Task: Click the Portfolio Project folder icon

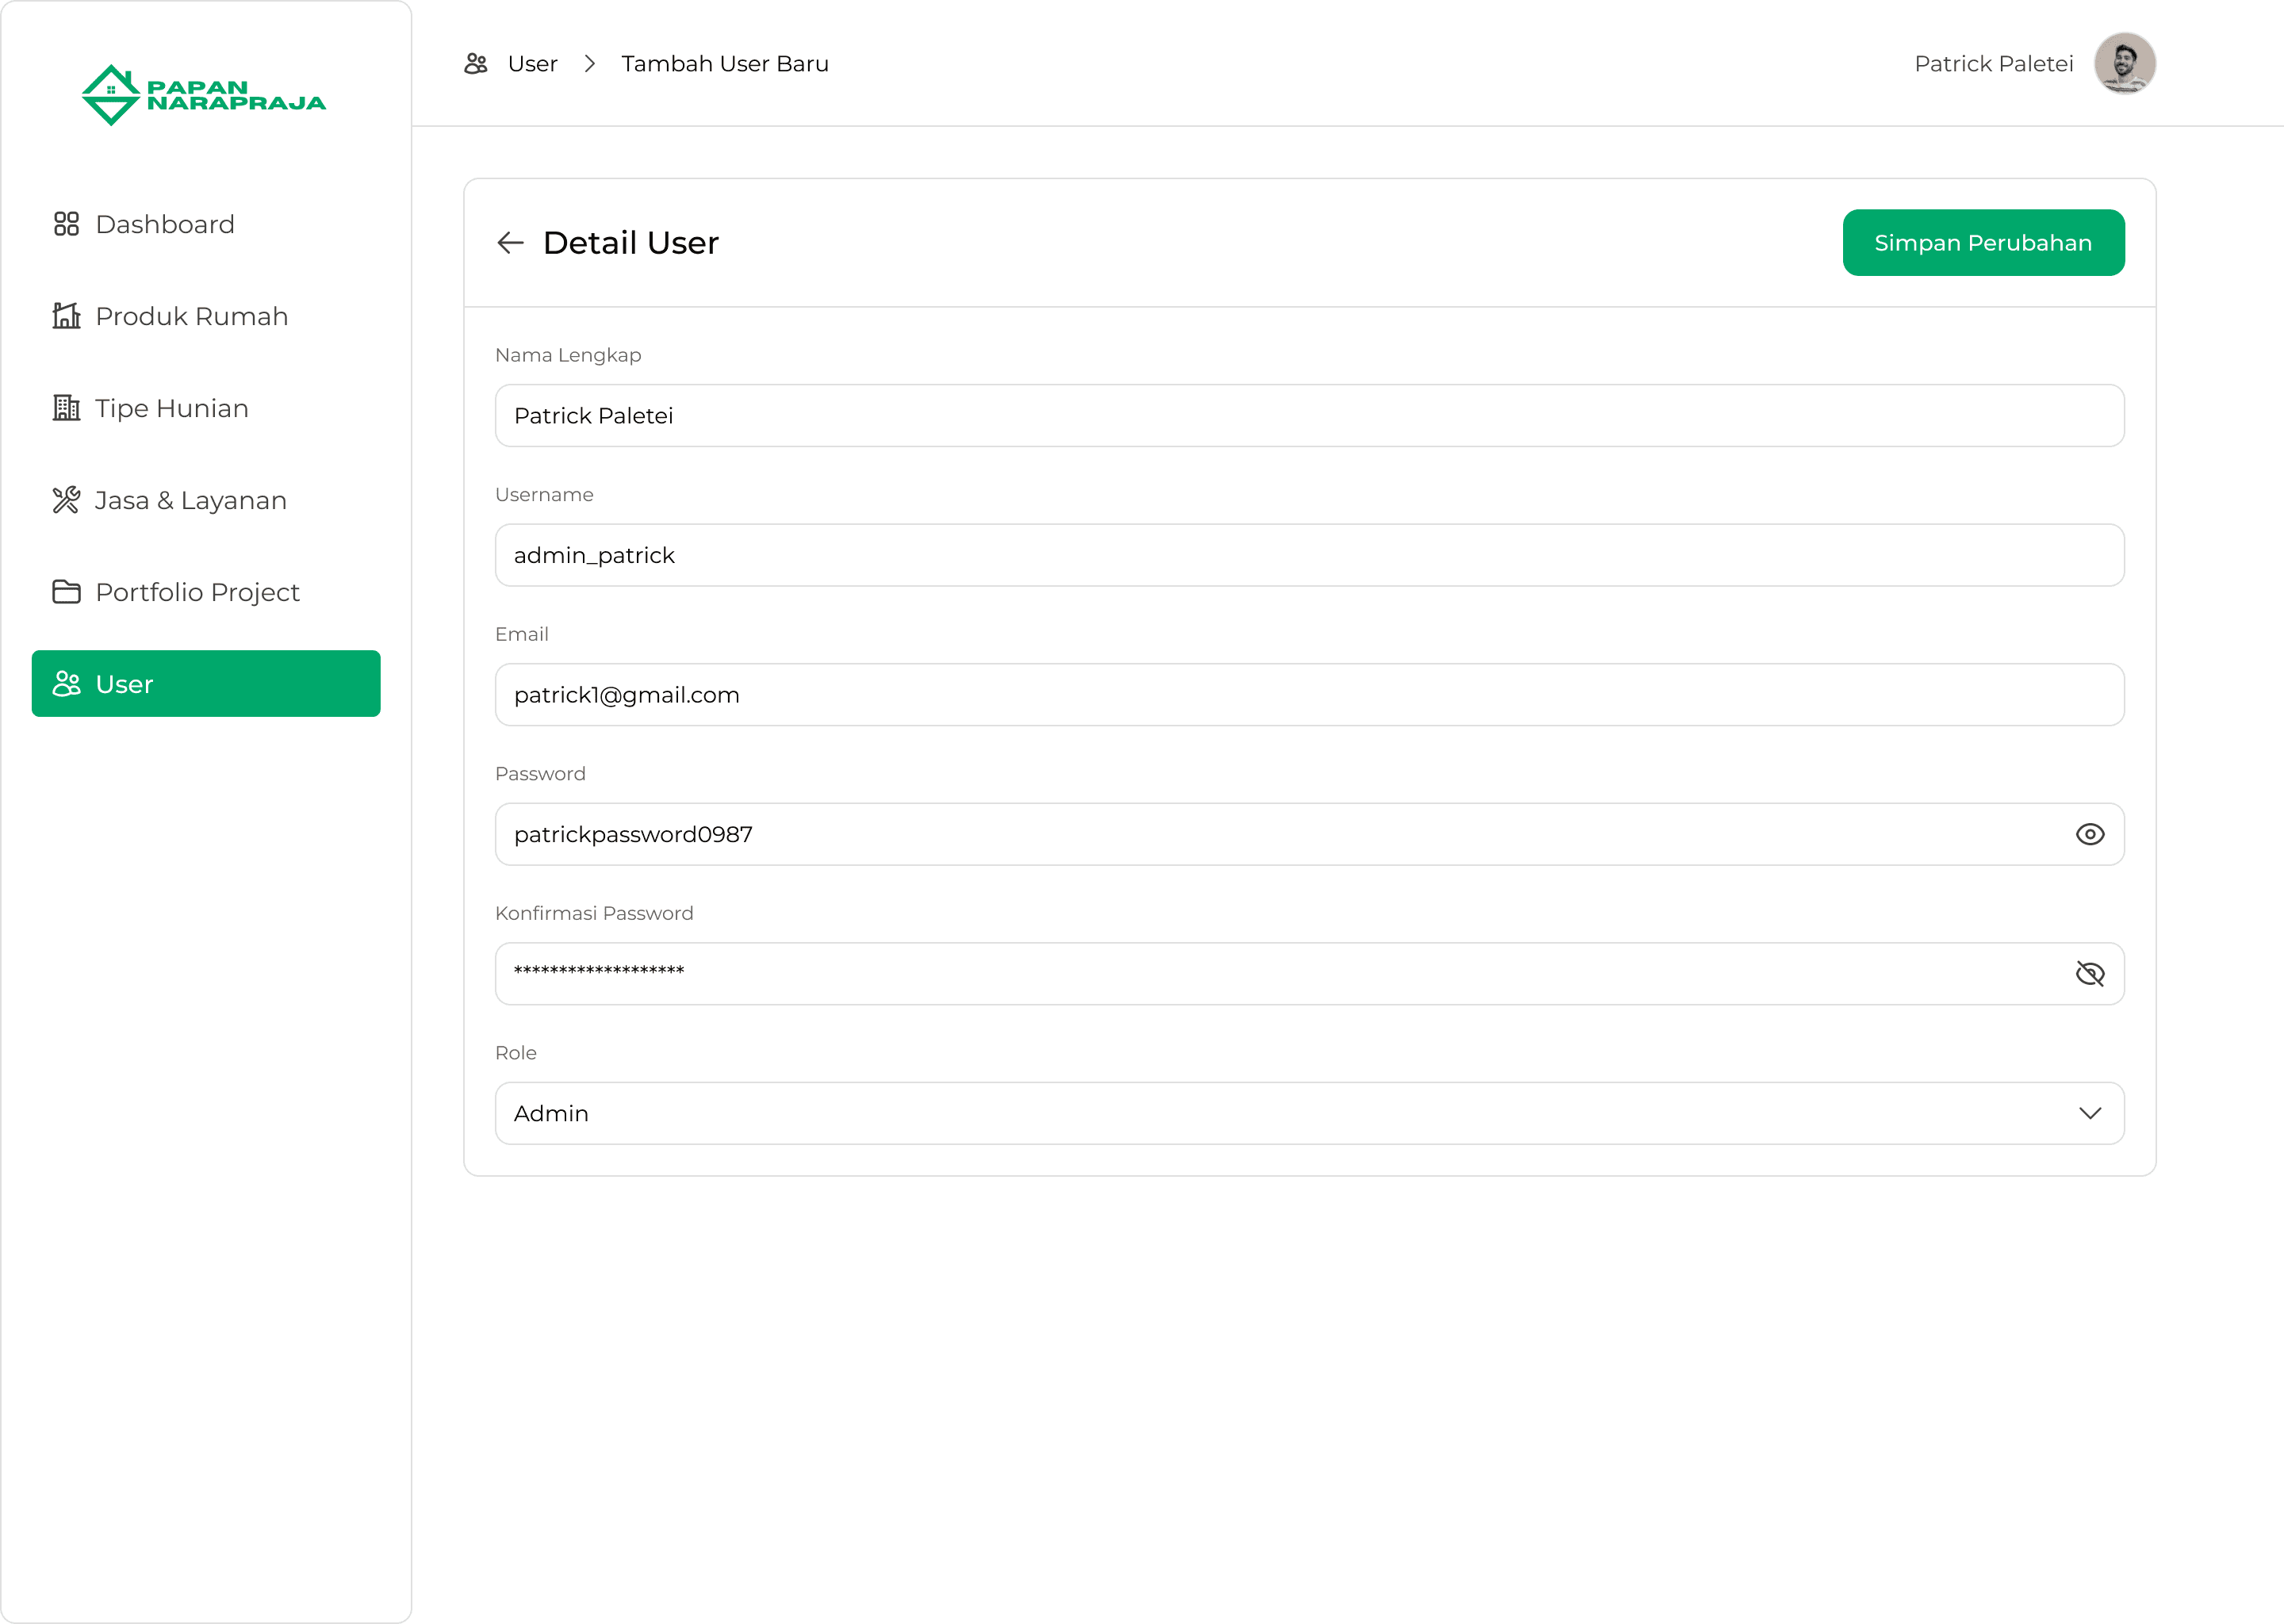Action: click(66, 592)
